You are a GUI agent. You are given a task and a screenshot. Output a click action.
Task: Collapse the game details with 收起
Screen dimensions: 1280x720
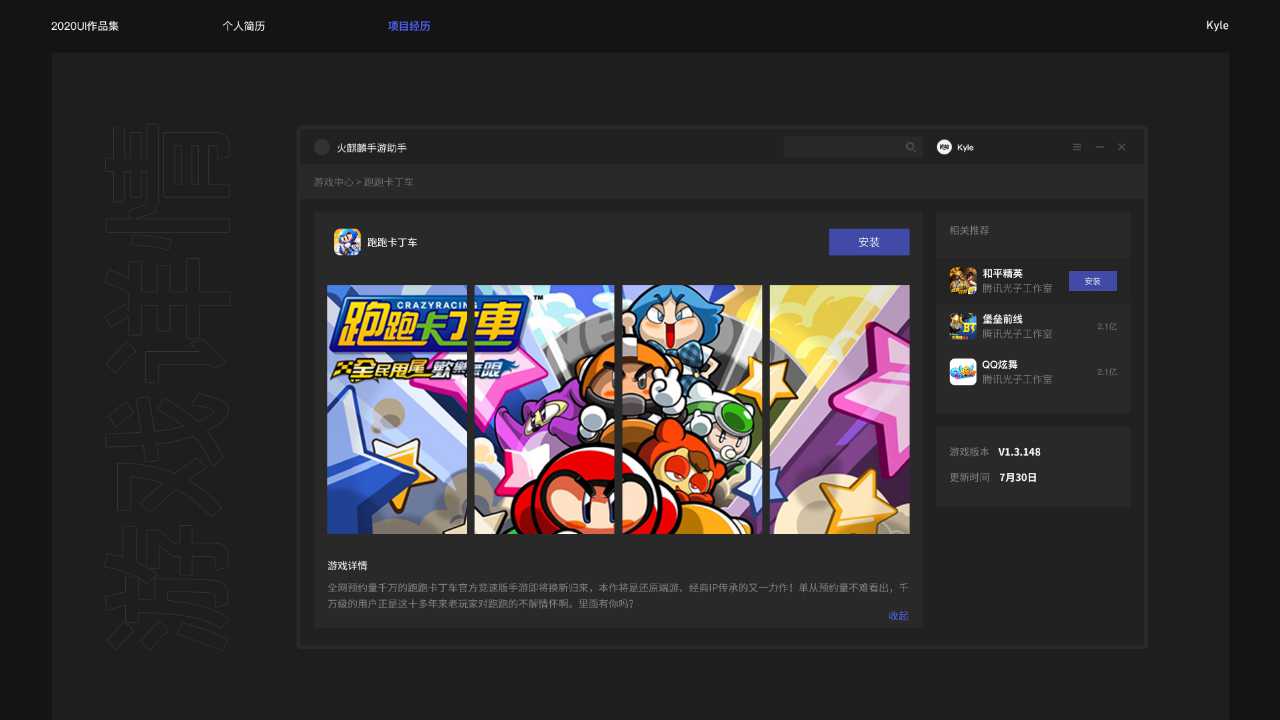pos(899,616)
